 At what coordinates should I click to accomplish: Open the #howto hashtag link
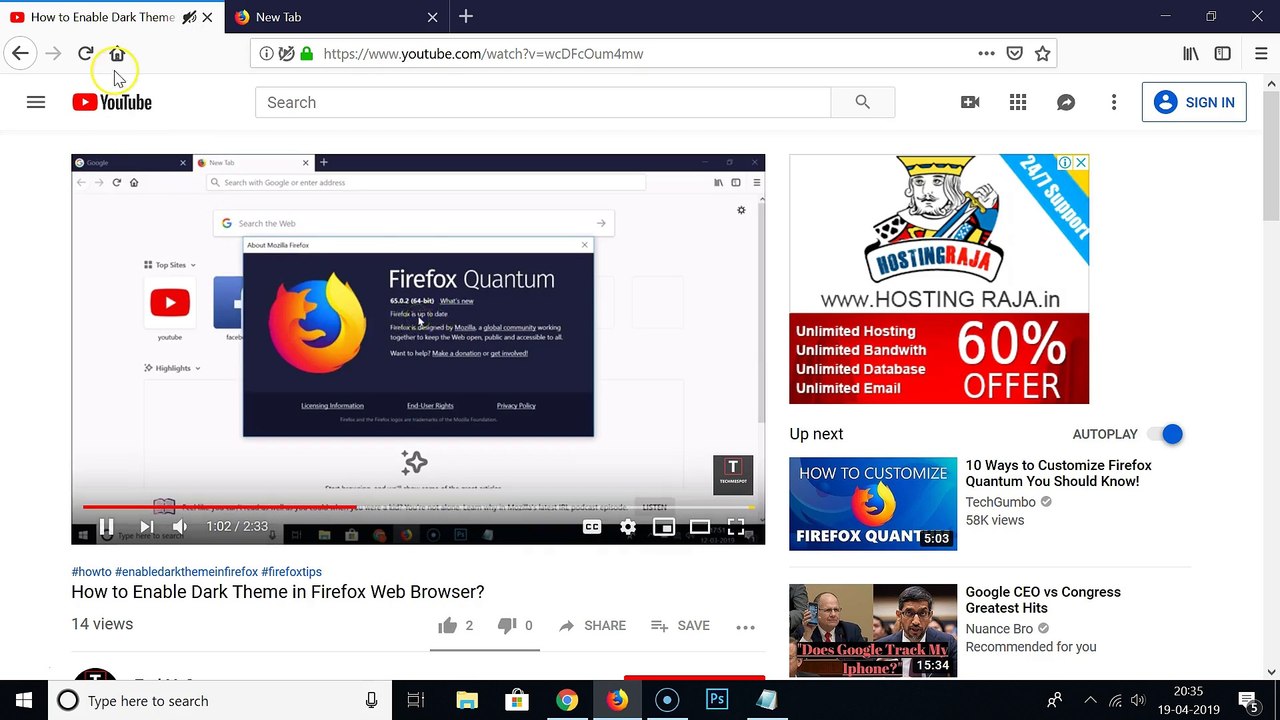(91, 572)
